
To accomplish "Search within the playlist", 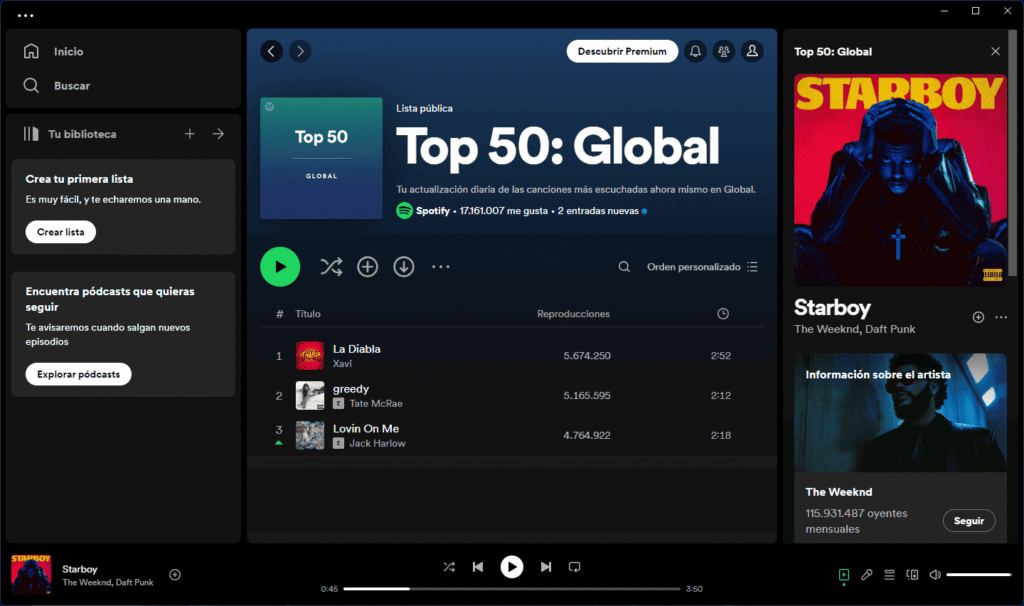I will tap(624, 266).
